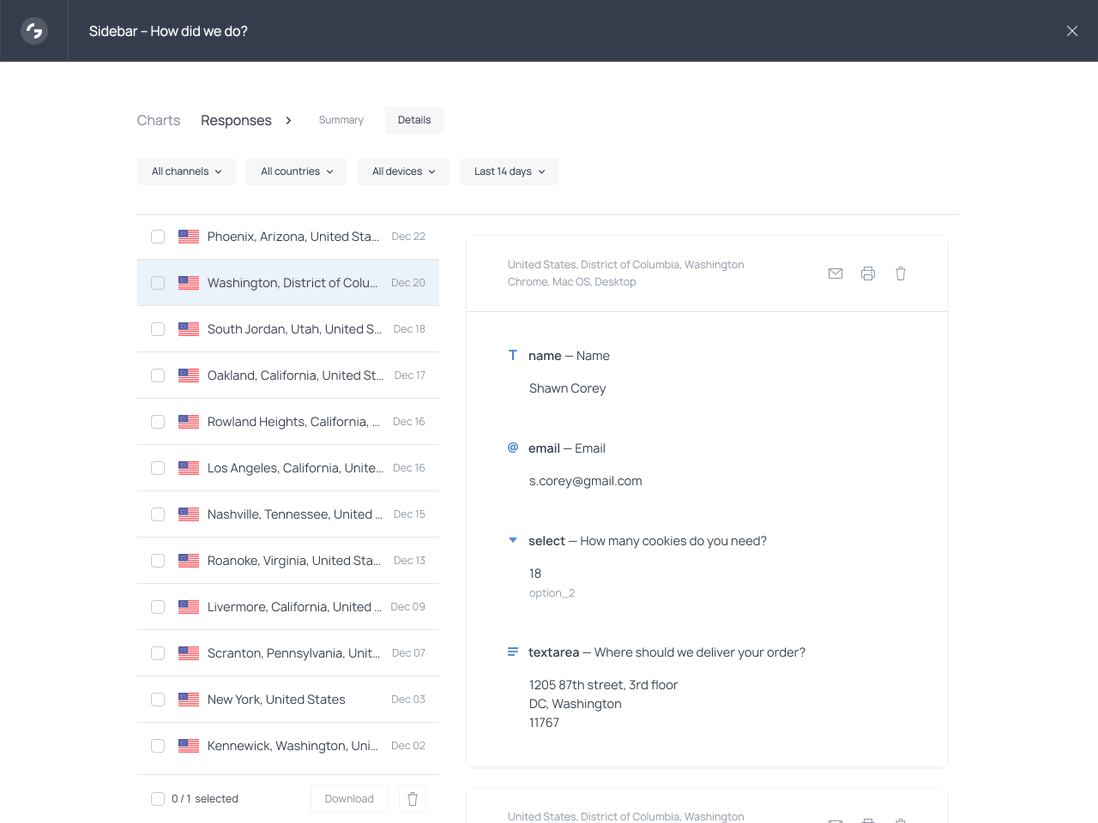Switch to the Summary view
The height and width of the screenshot is (823, 1098).
tap(341, 120)
